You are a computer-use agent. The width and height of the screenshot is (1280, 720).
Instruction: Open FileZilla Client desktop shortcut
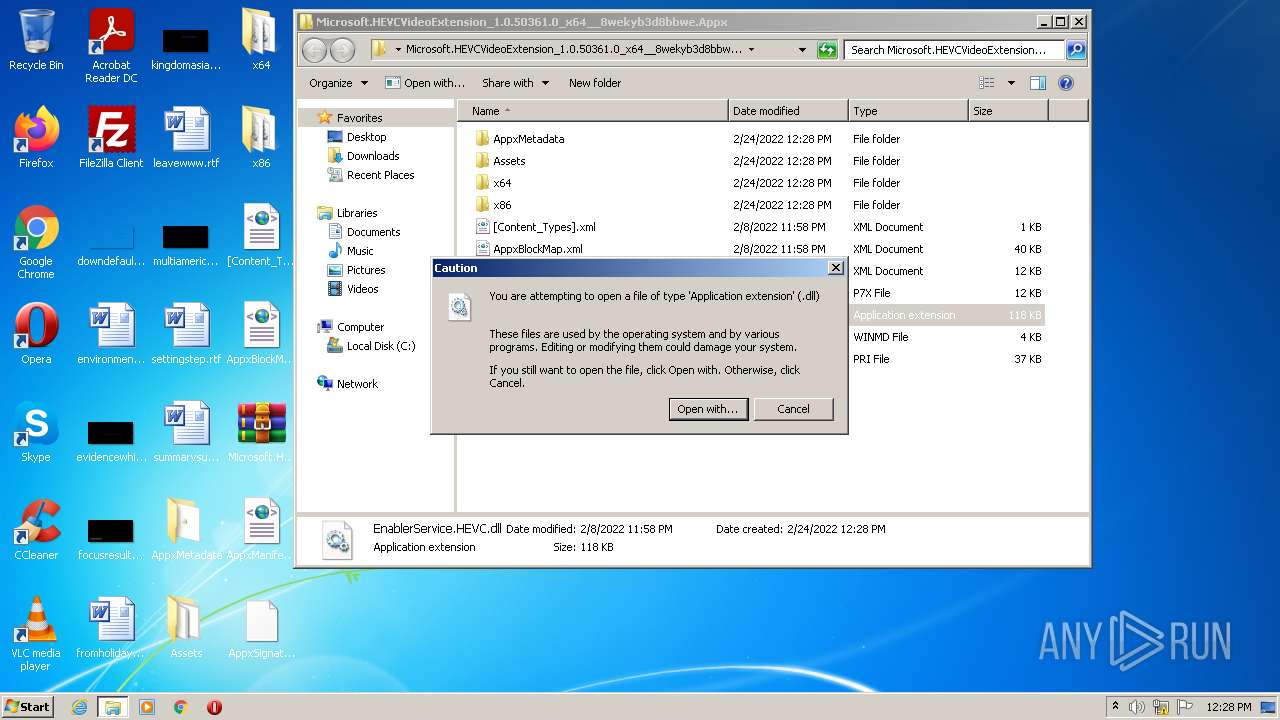pos(111,138)
